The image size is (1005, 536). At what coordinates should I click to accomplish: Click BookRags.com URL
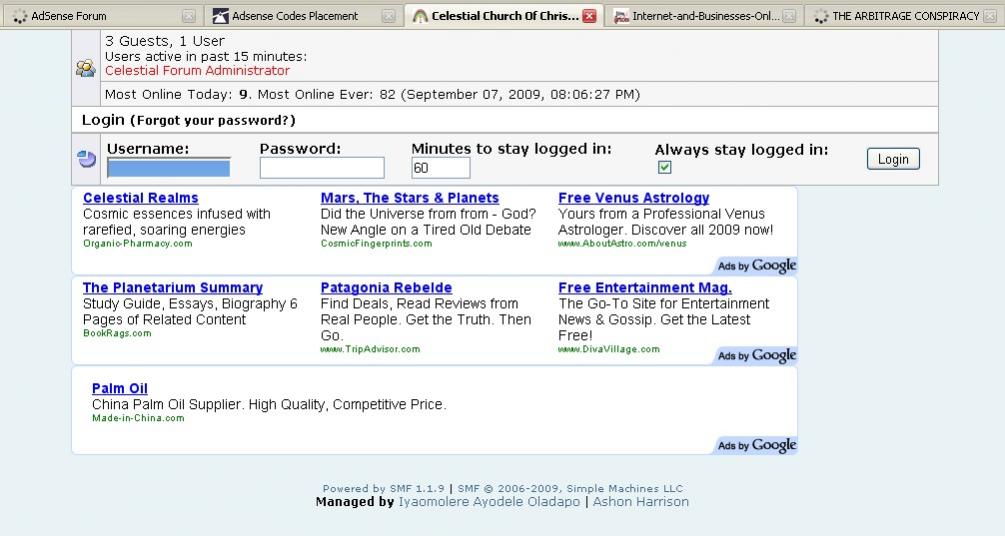tap(117, 333)
